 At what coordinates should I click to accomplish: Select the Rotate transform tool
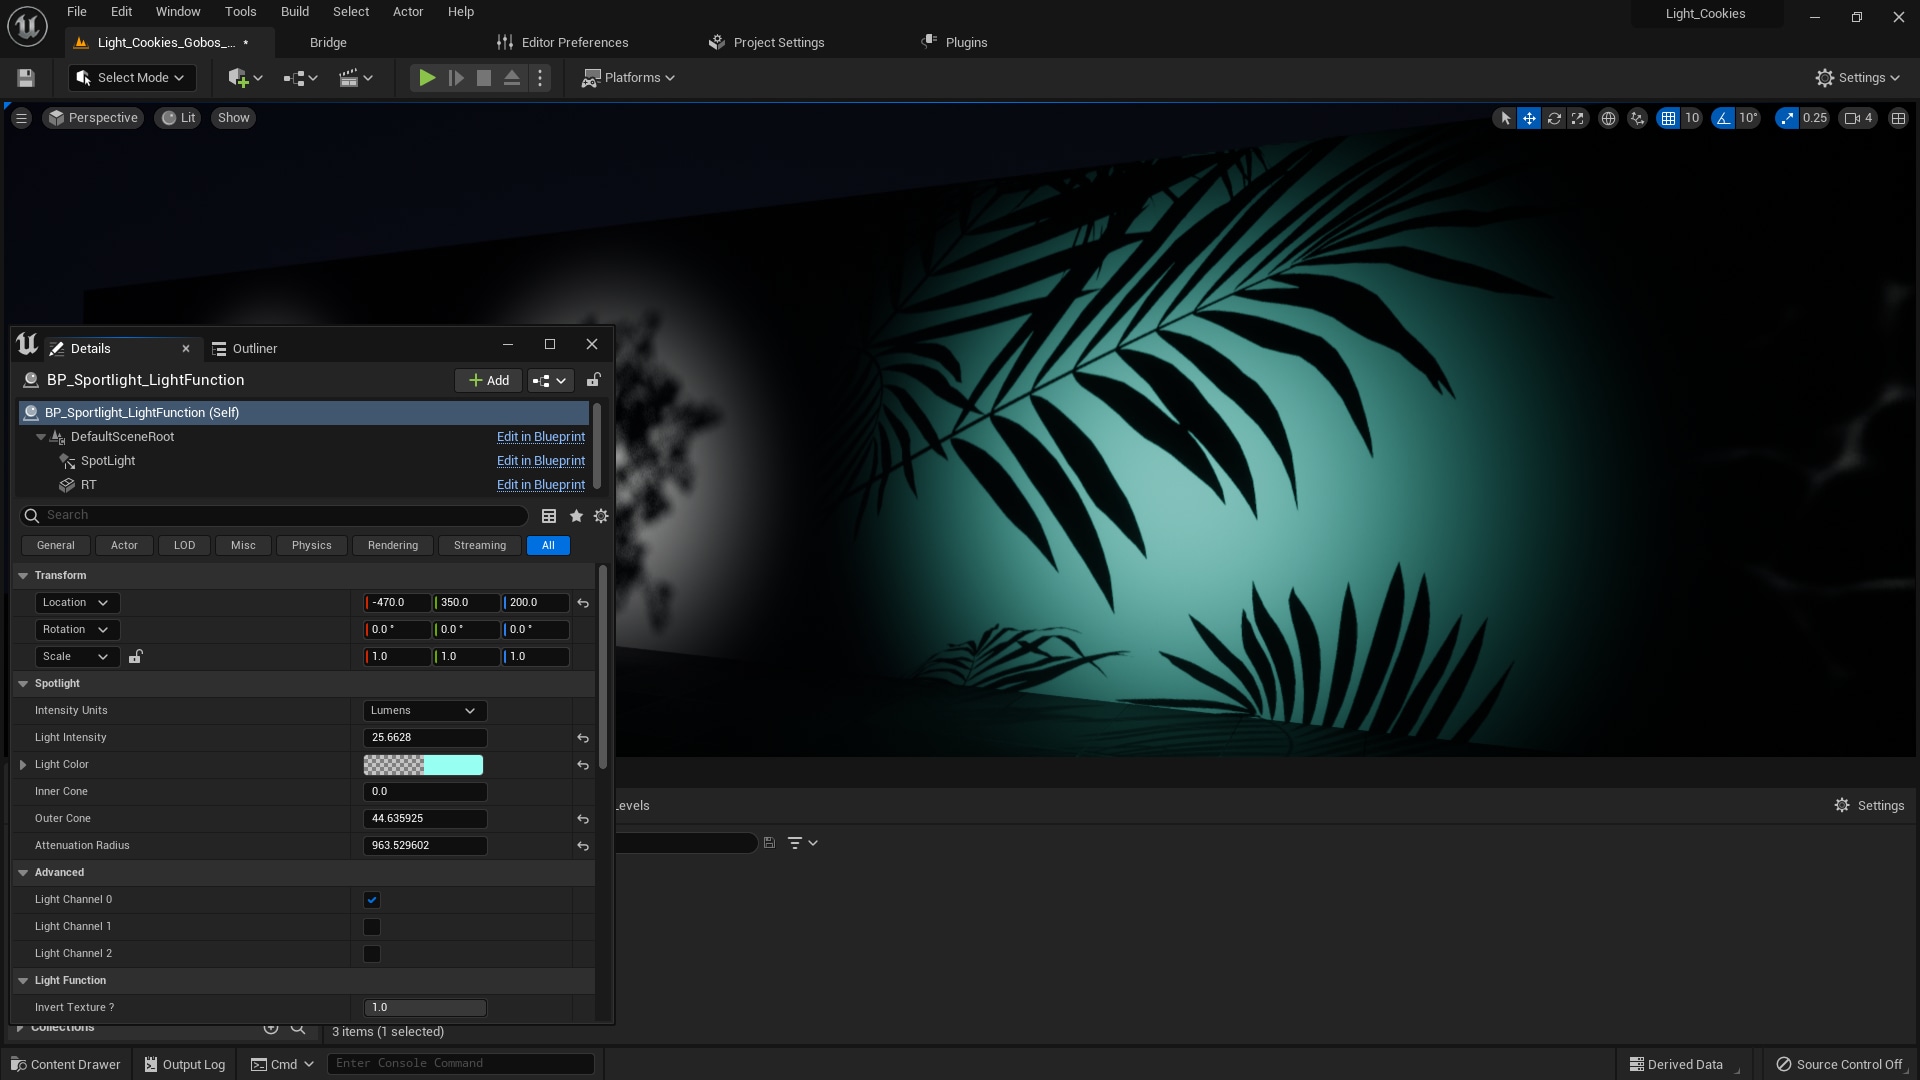(1554, 118)
